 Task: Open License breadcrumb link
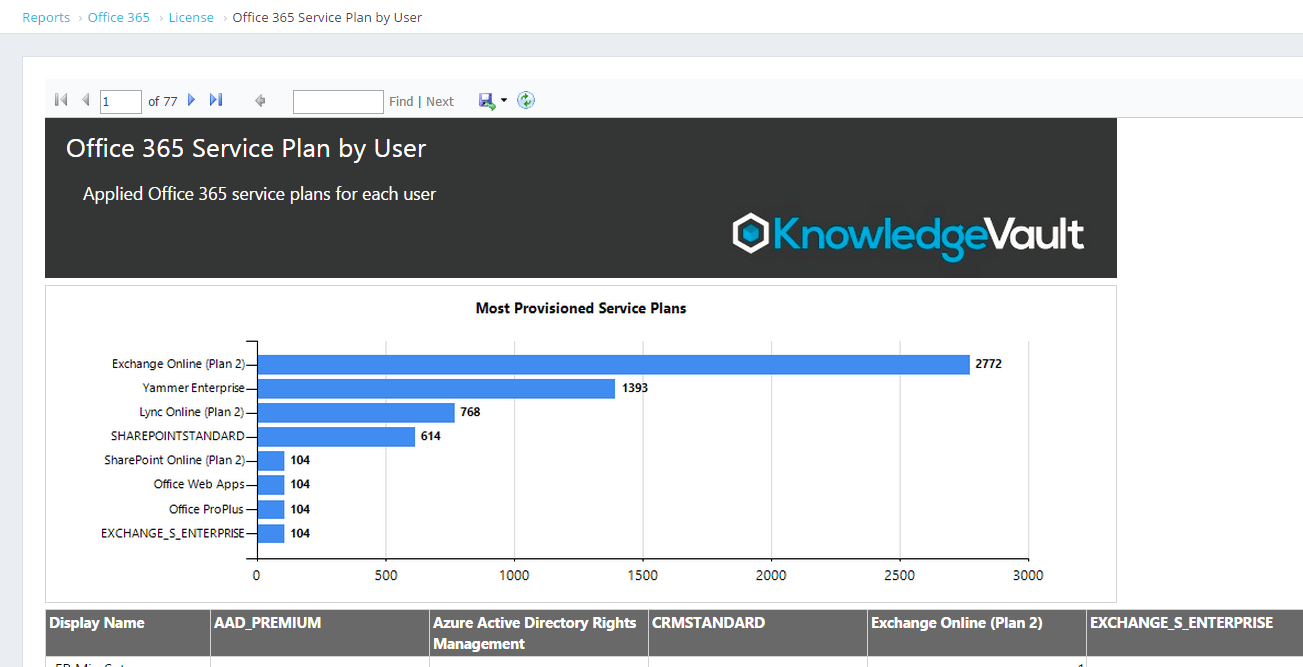coord(191,17)
